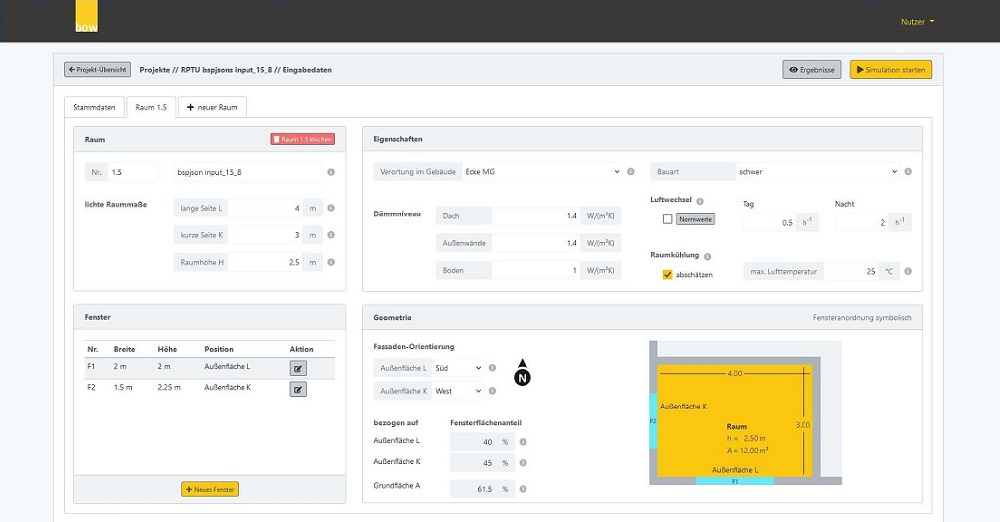Expand the Nutzer menu in top bar
Viewport: 1000px width, 522px height.
coord(917,21)
